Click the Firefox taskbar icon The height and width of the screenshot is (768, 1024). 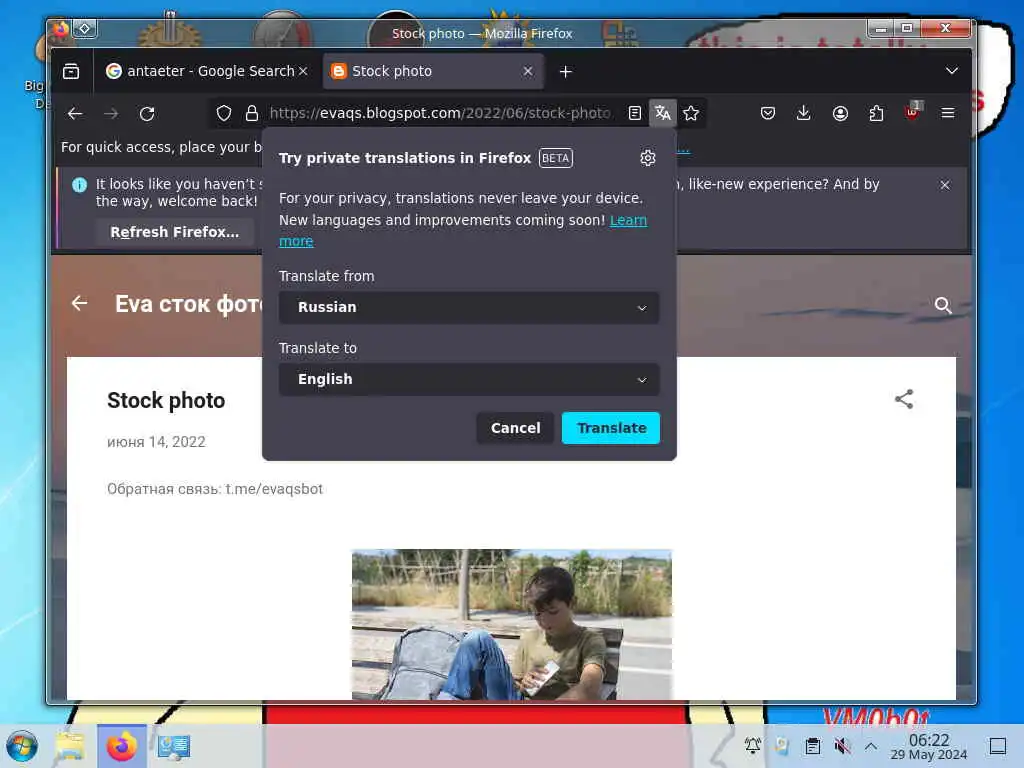point(121,746)
